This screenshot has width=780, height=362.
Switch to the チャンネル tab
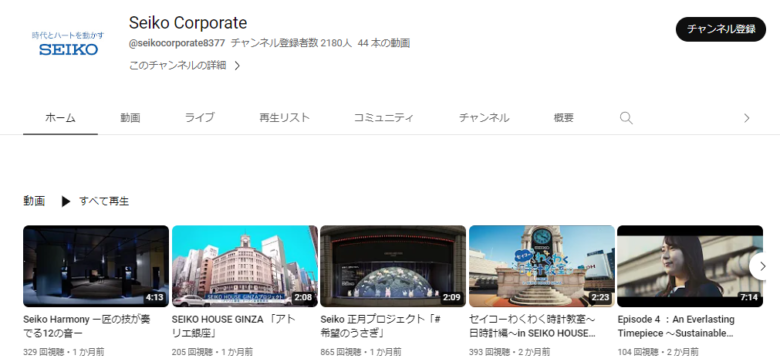(484, 118)
